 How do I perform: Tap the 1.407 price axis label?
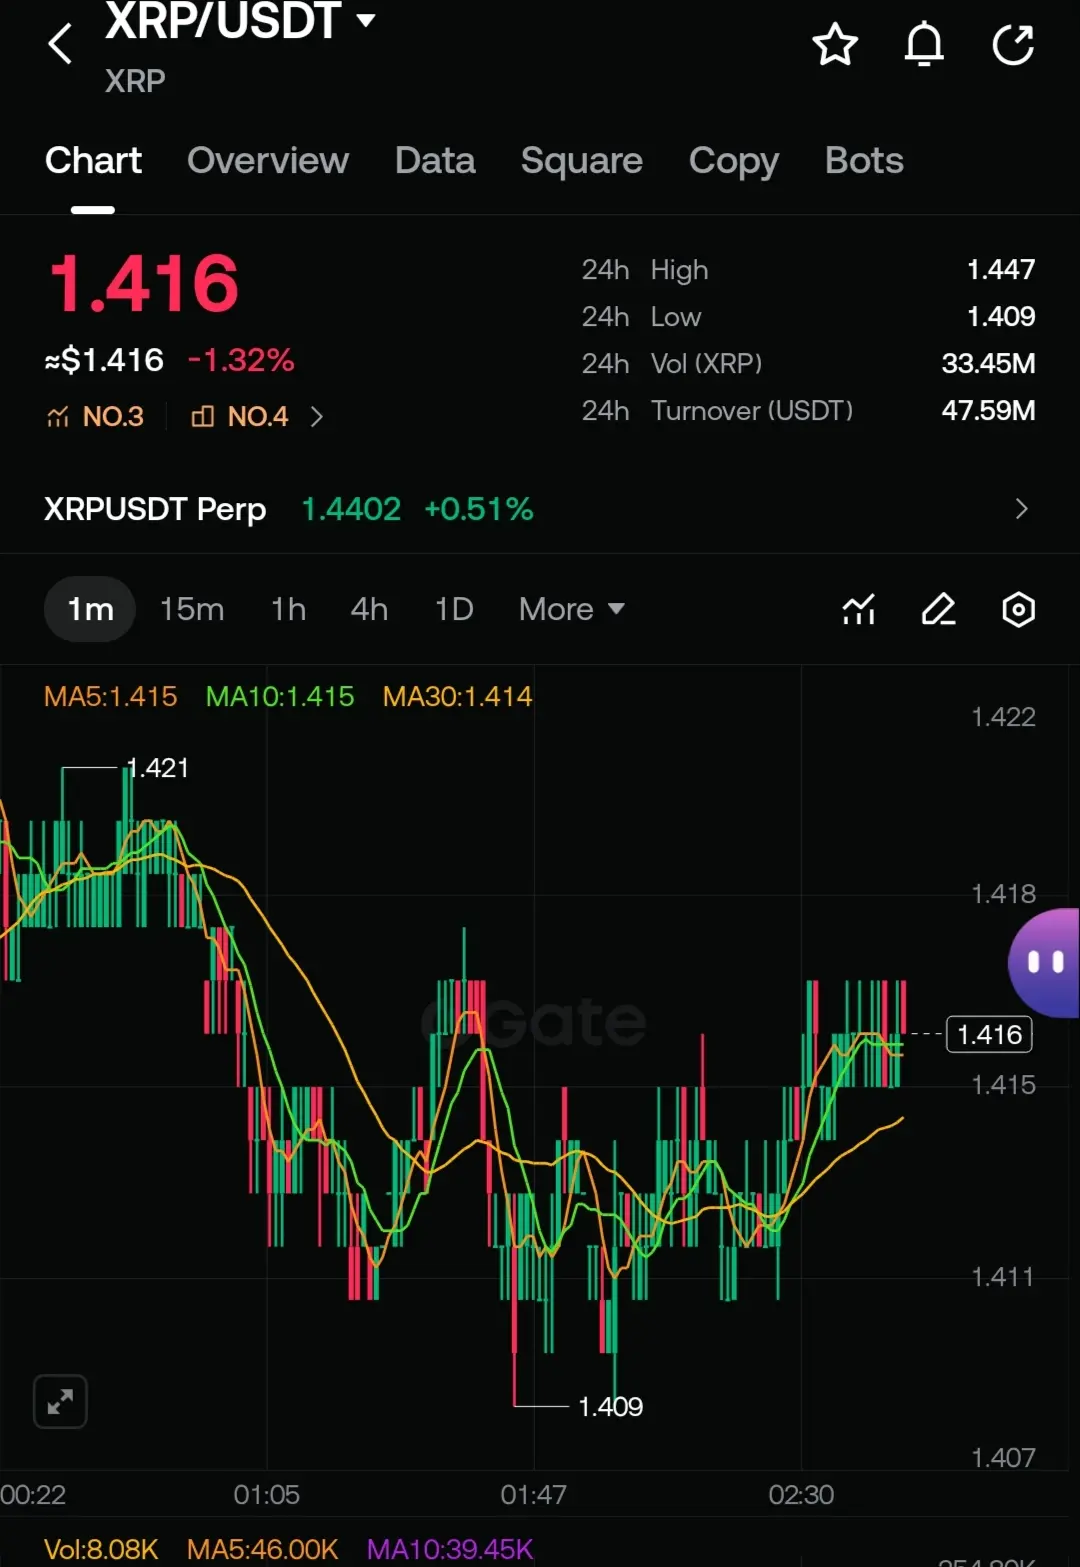[1003, 1458]
